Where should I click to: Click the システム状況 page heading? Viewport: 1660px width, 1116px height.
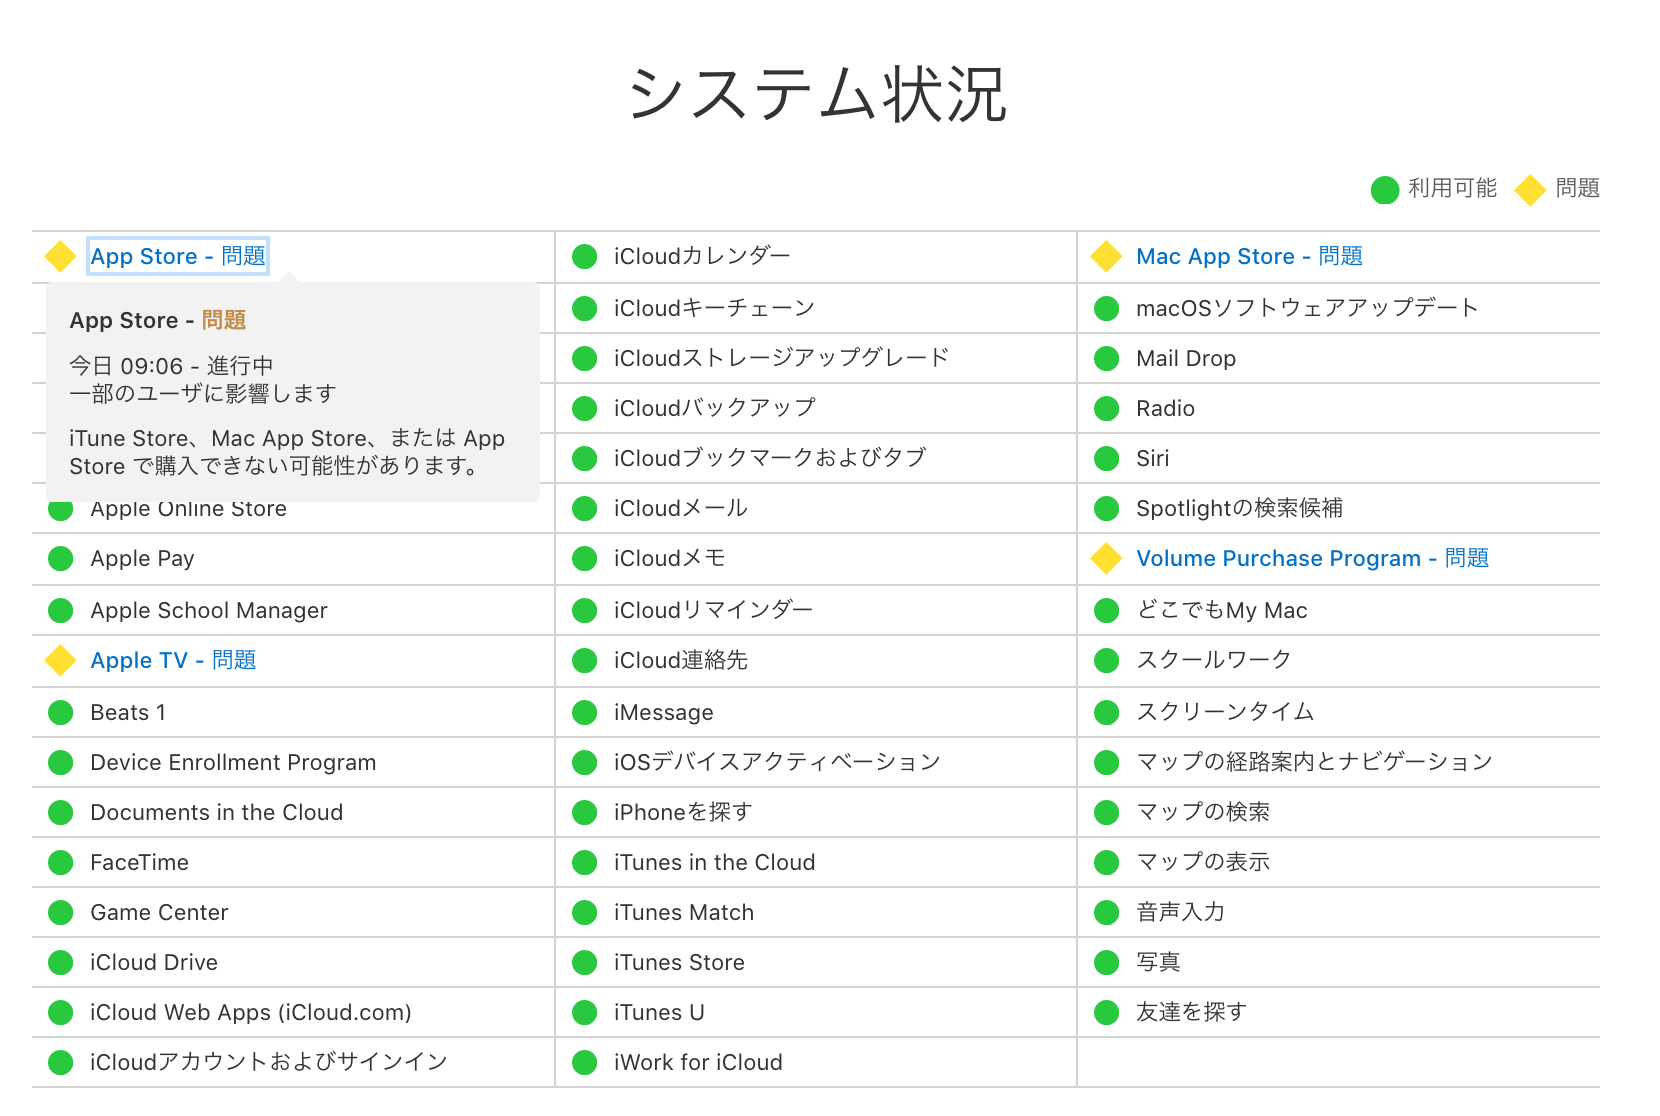(817, 95)
